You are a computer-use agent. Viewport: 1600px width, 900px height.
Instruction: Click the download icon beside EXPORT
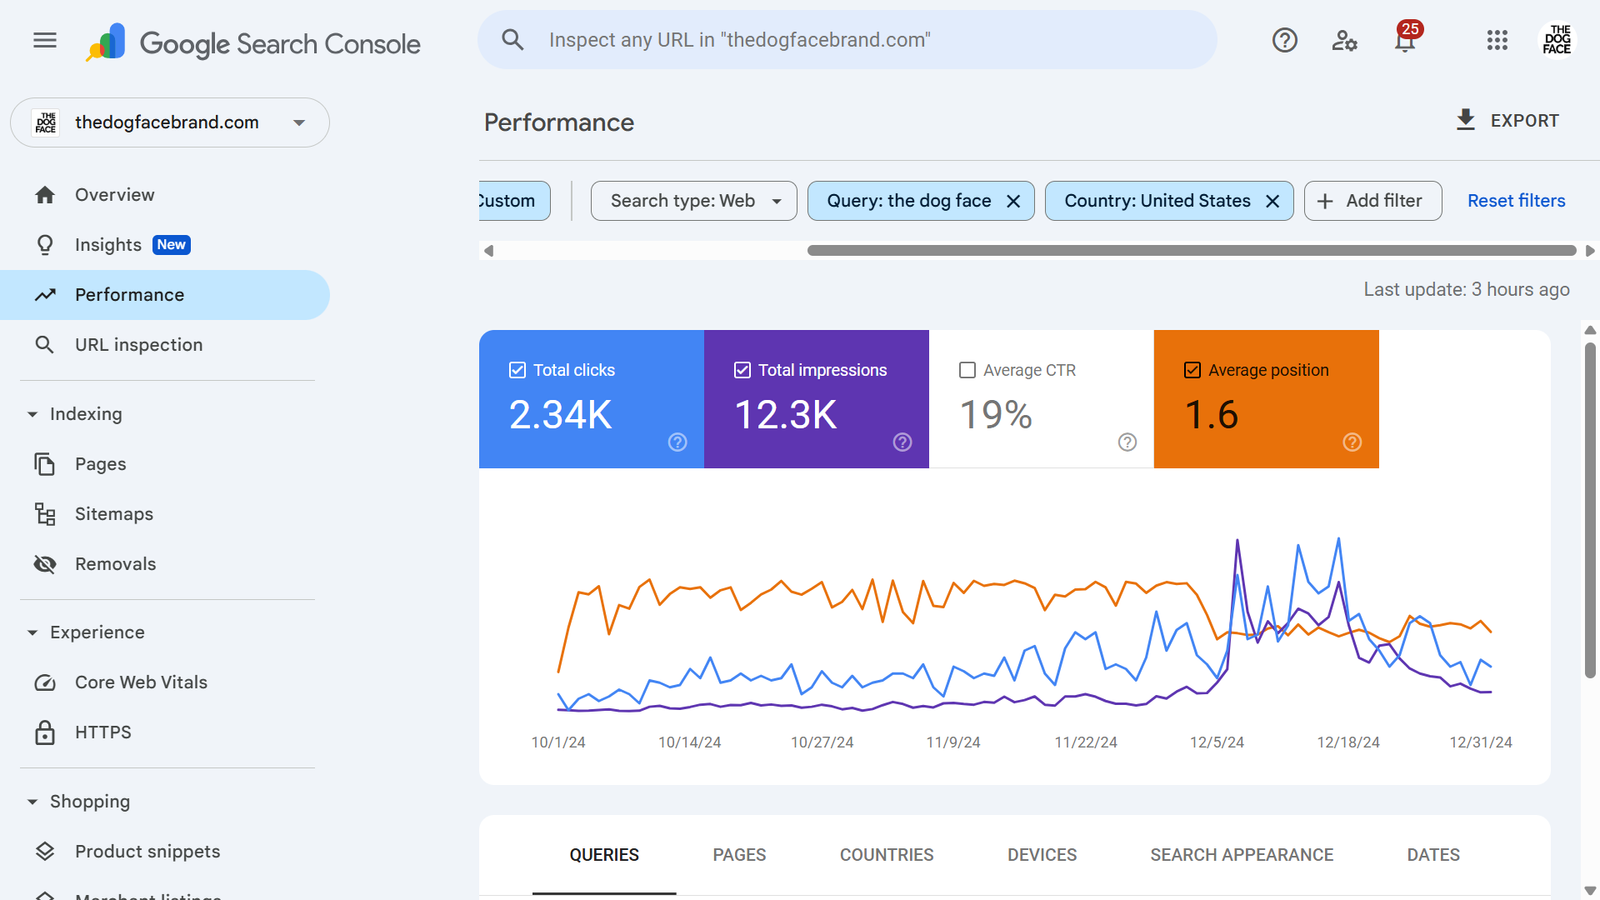point(1465,120)
